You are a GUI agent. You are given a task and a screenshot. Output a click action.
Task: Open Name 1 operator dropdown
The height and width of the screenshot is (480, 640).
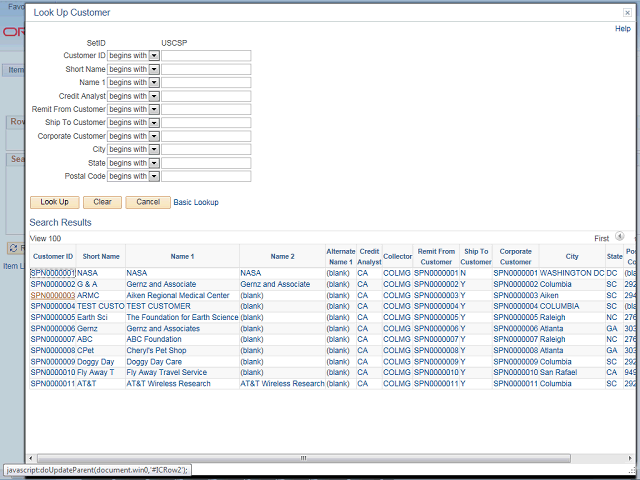coord(154,82)
